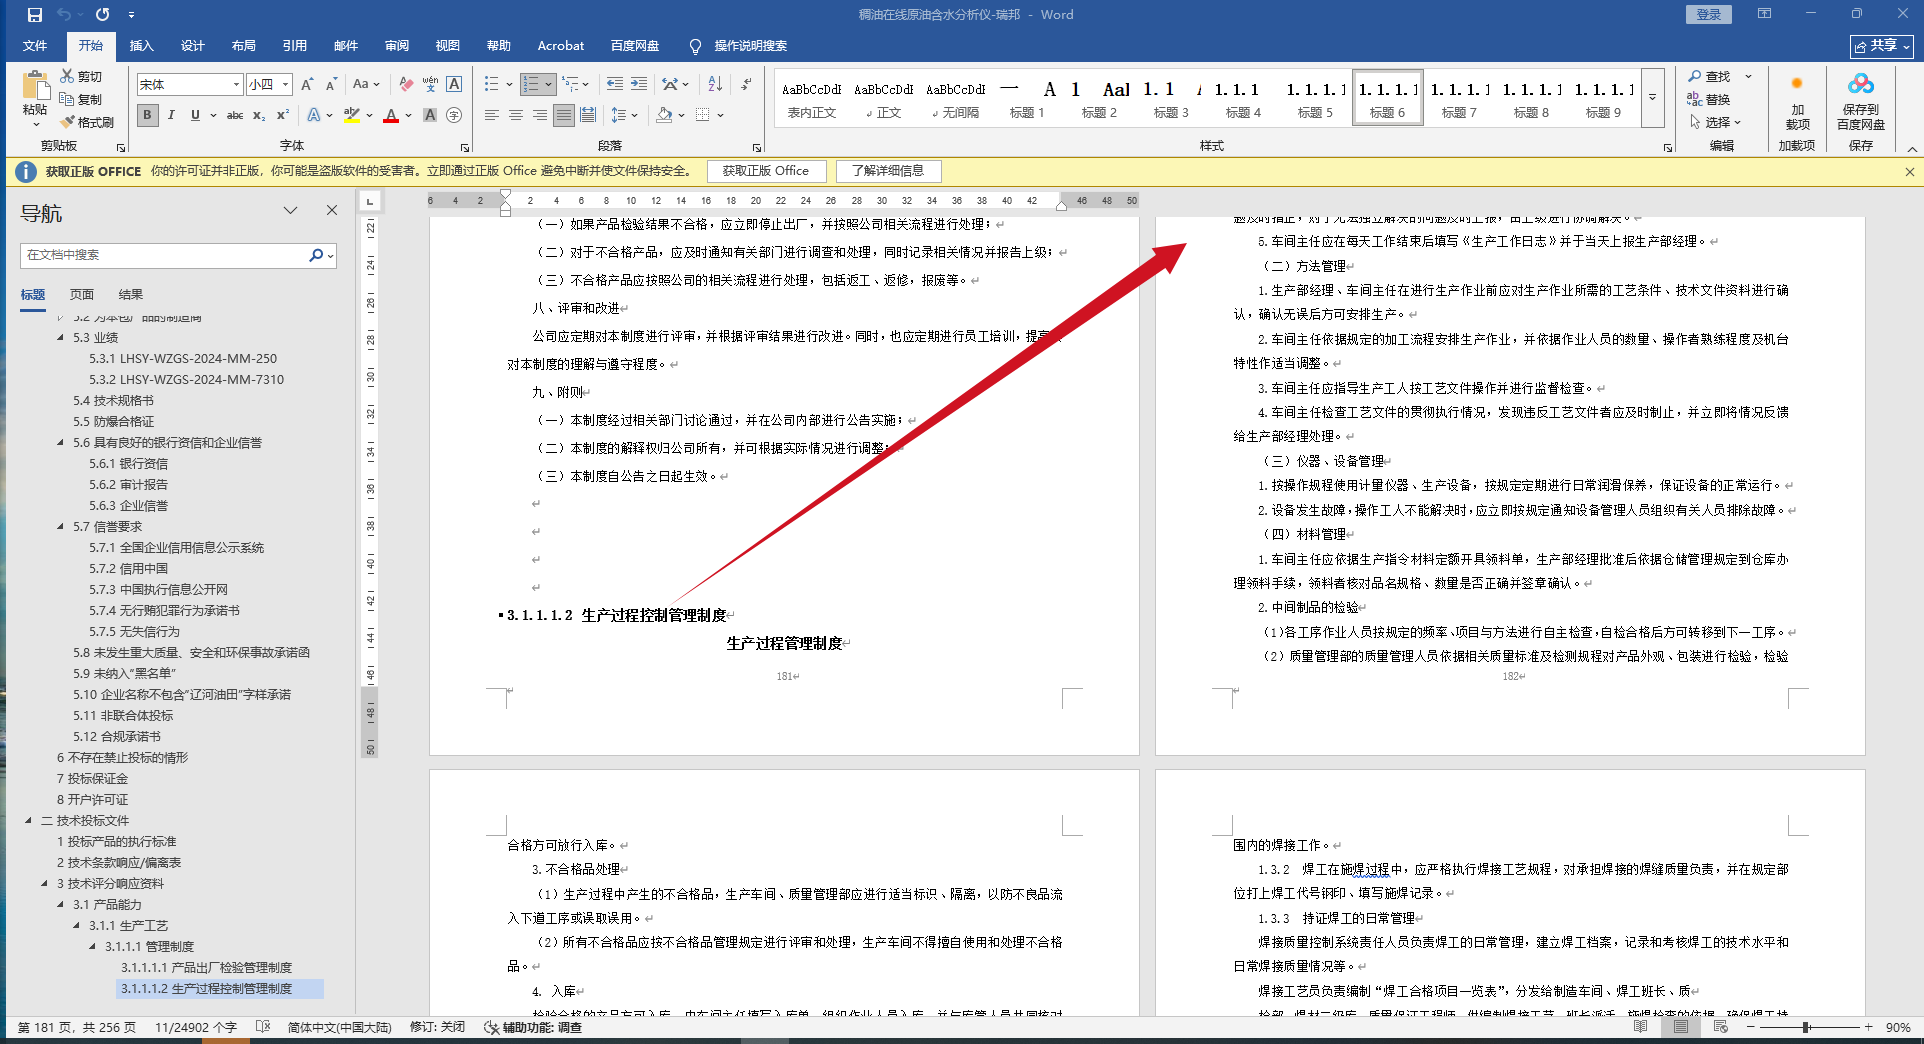Align text to the left
1924x1044 pixels.
pos(492,115)
